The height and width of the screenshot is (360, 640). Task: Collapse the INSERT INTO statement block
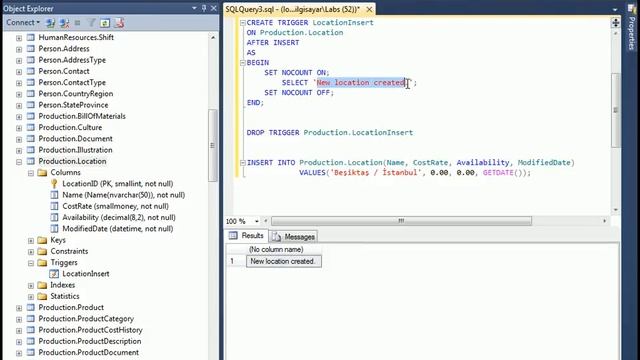tap(242, 163)
